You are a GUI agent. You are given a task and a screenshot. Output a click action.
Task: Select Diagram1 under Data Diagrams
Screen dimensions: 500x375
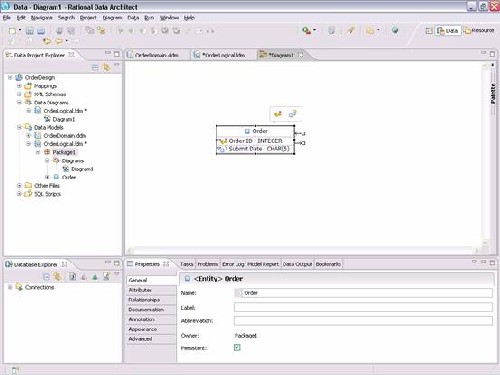(63, 119)
